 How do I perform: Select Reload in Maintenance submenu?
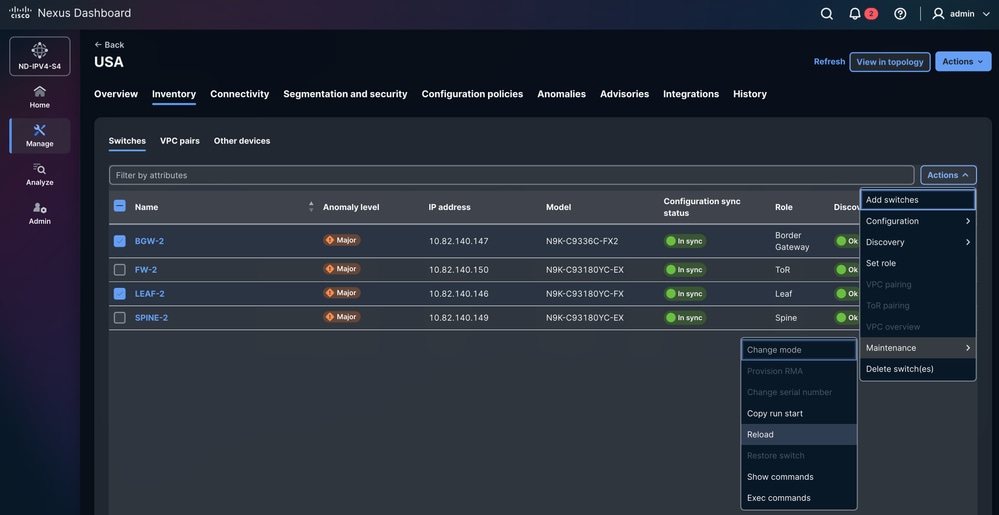click(799, 435)
